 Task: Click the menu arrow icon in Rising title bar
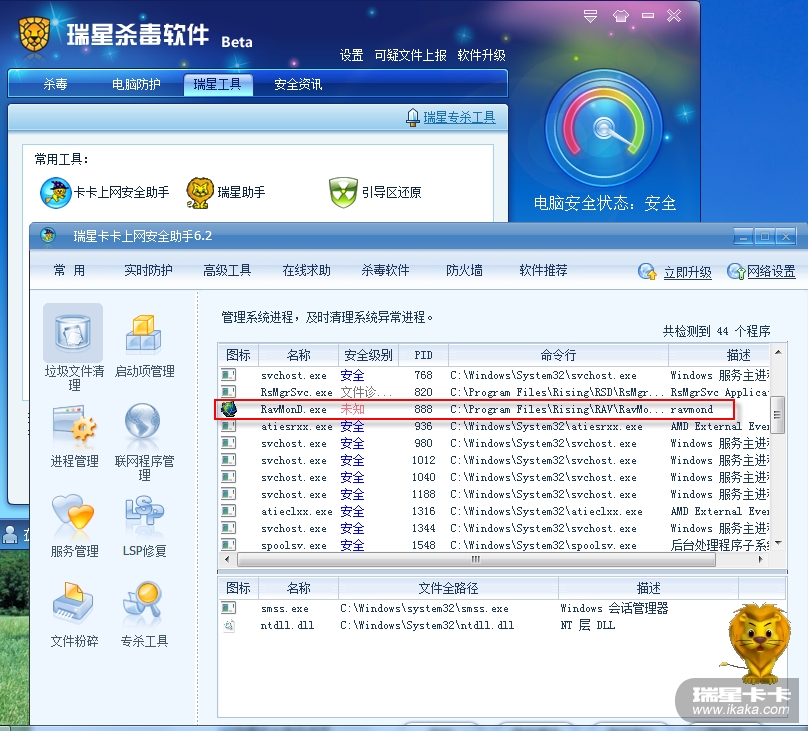click(591, 16)
